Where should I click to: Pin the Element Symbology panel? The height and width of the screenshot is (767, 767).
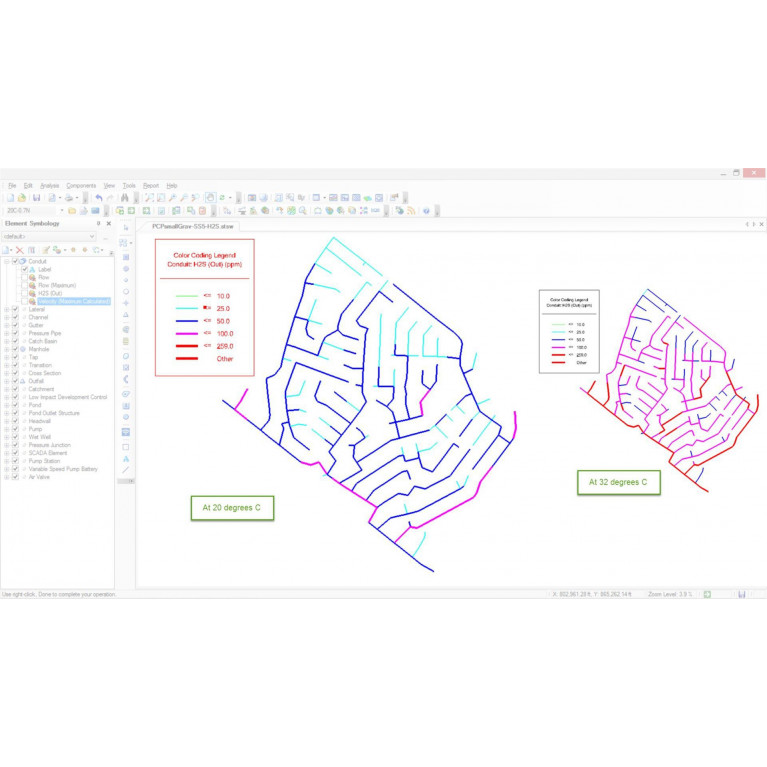pos(98,224)
